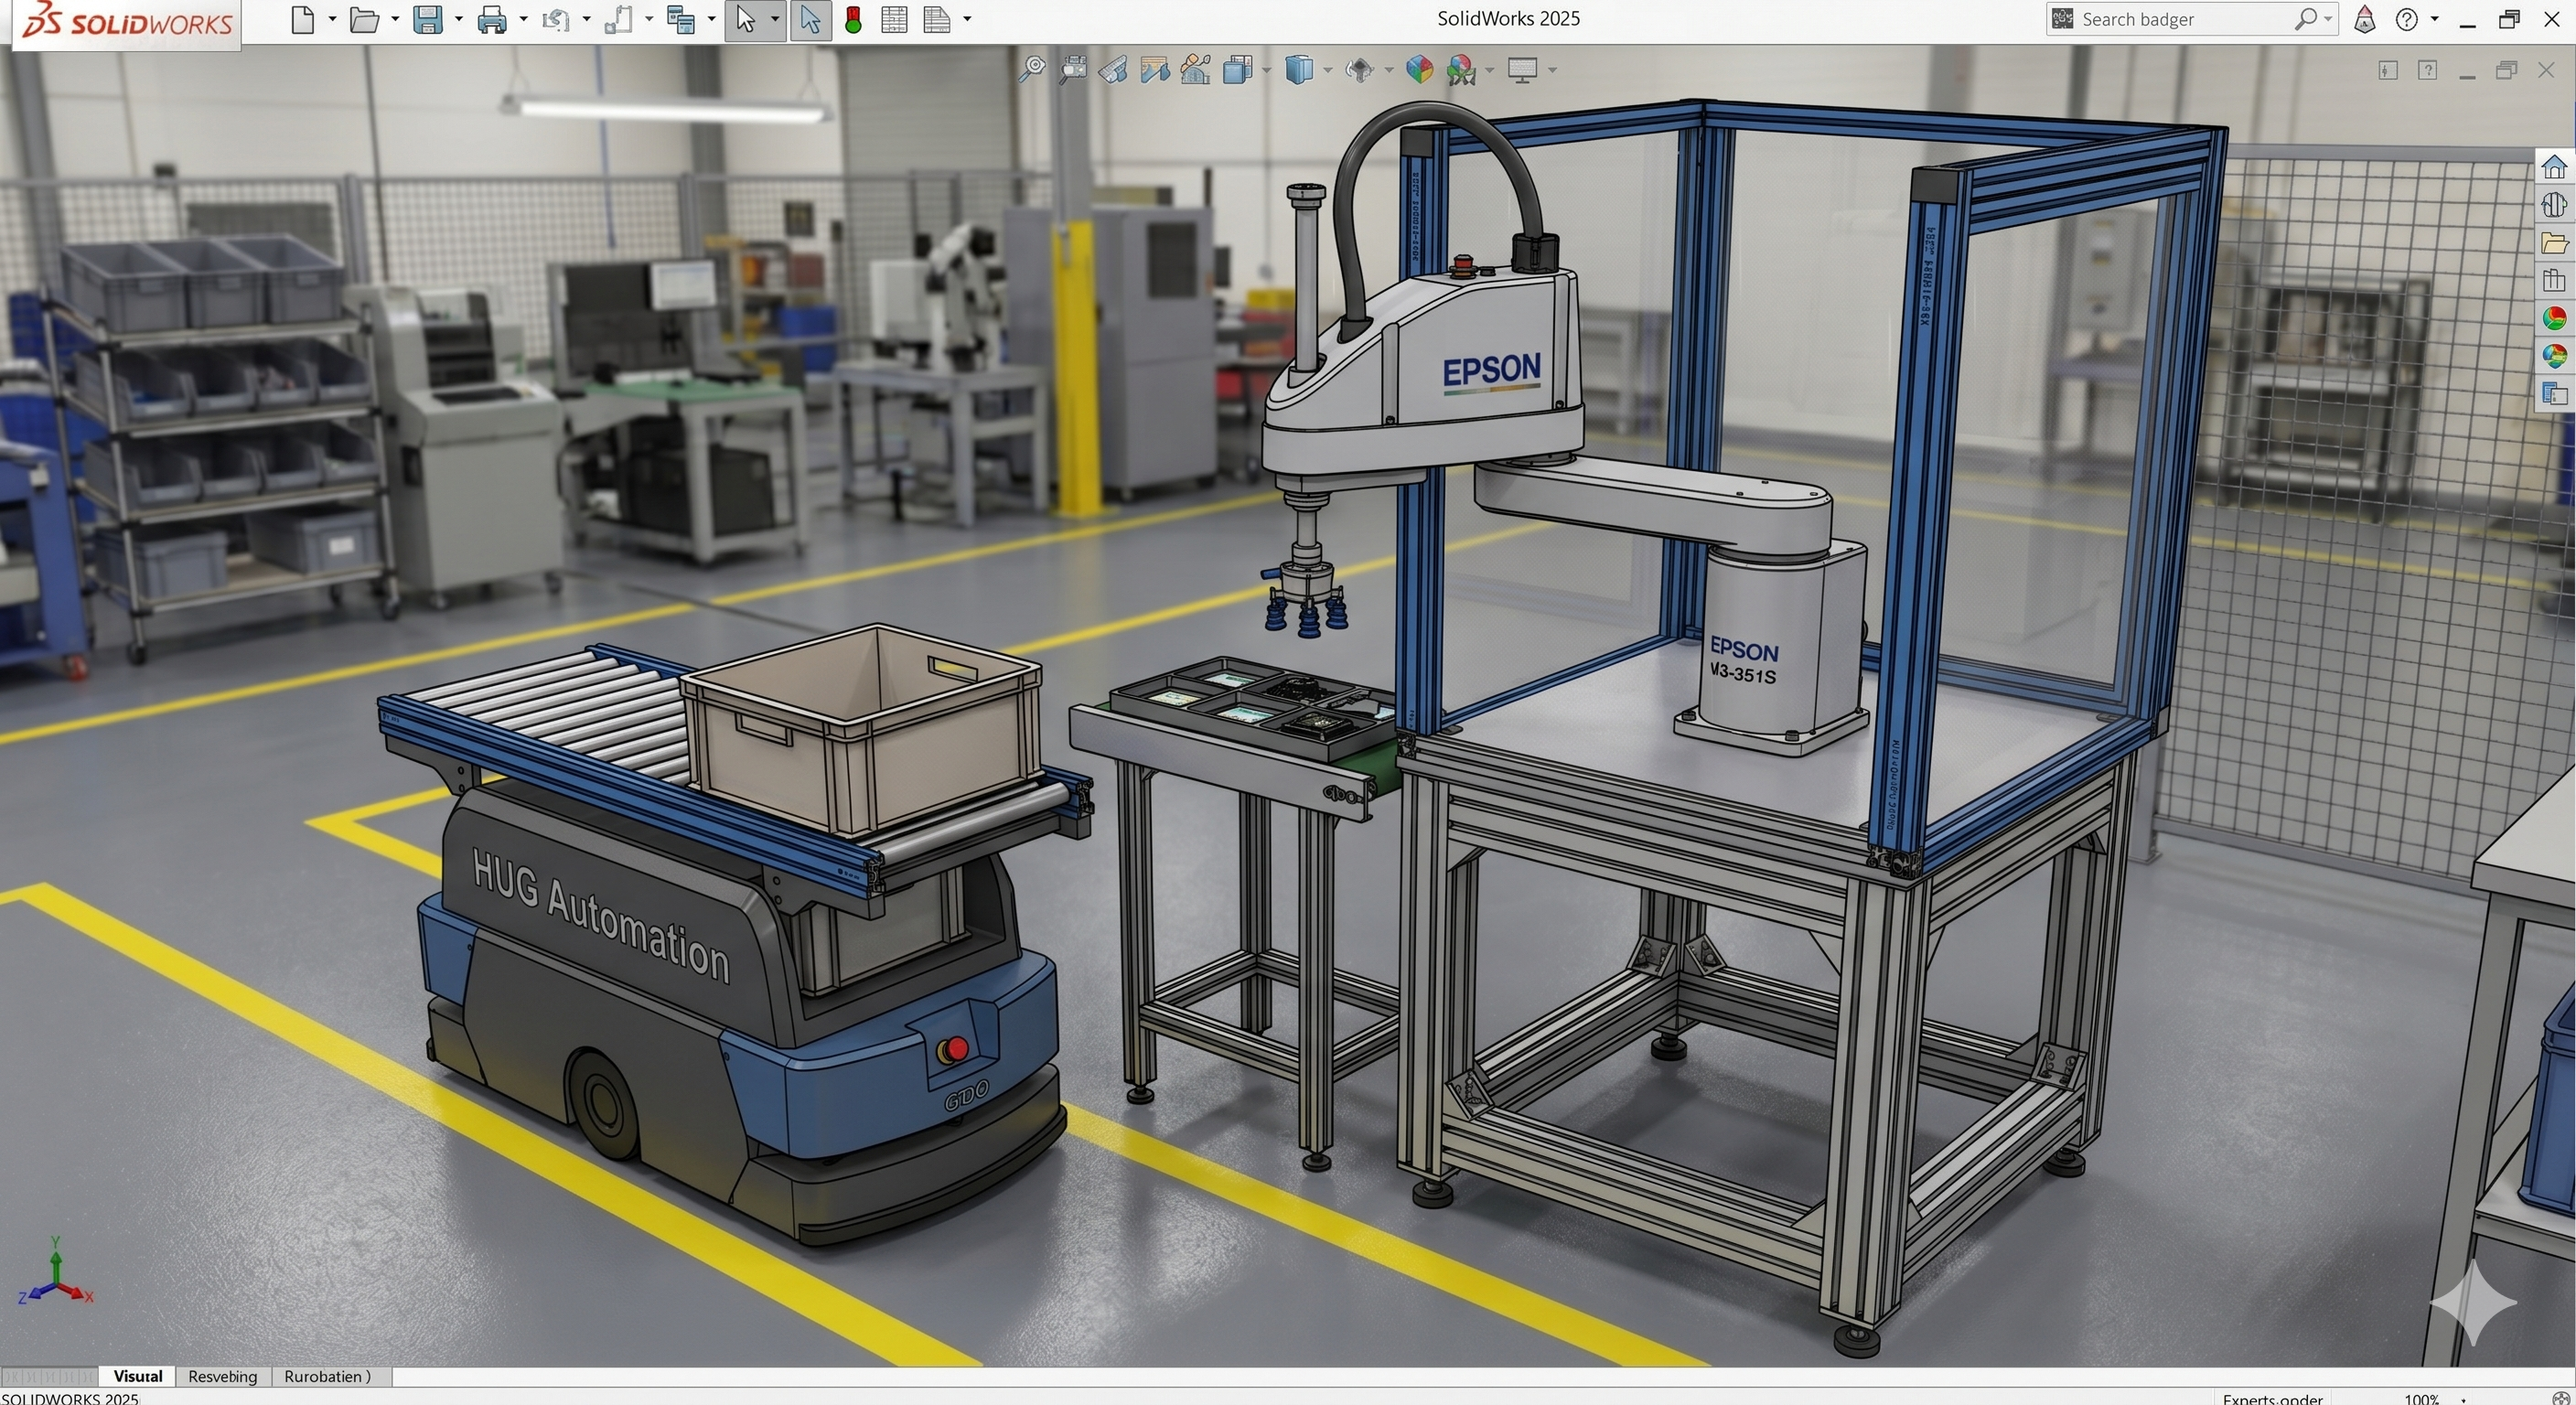2576x1405 pixels.
Task: Click the Zoom to Fit magnifier icon
Action: click(1031, 69)
